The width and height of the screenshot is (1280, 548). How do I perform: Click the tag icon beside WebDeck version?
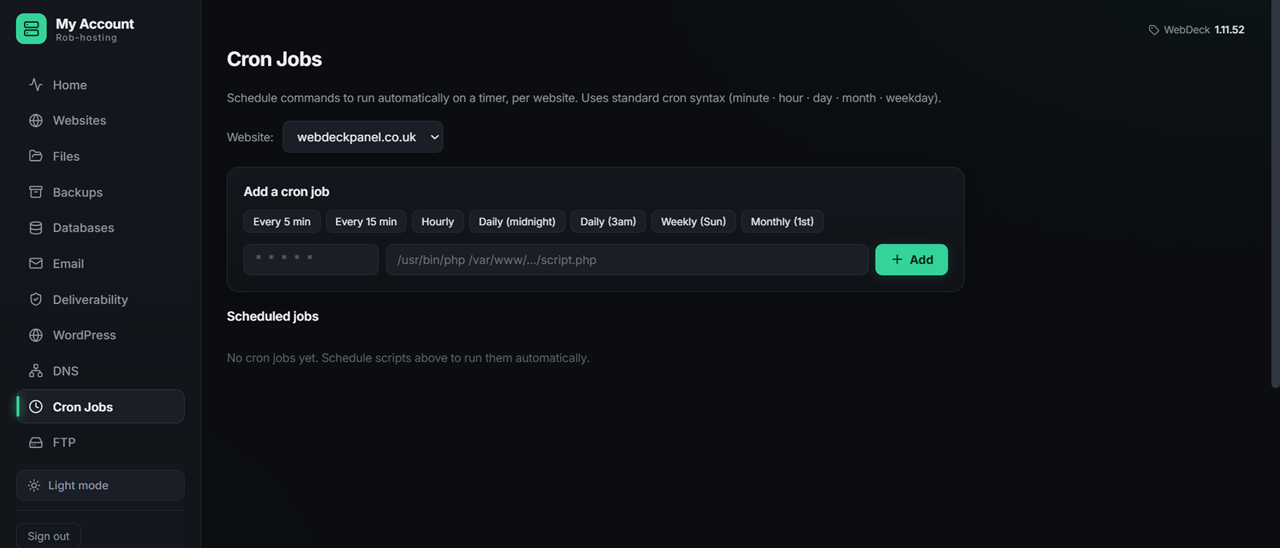pyautogui.click(x=1154, y=30)
